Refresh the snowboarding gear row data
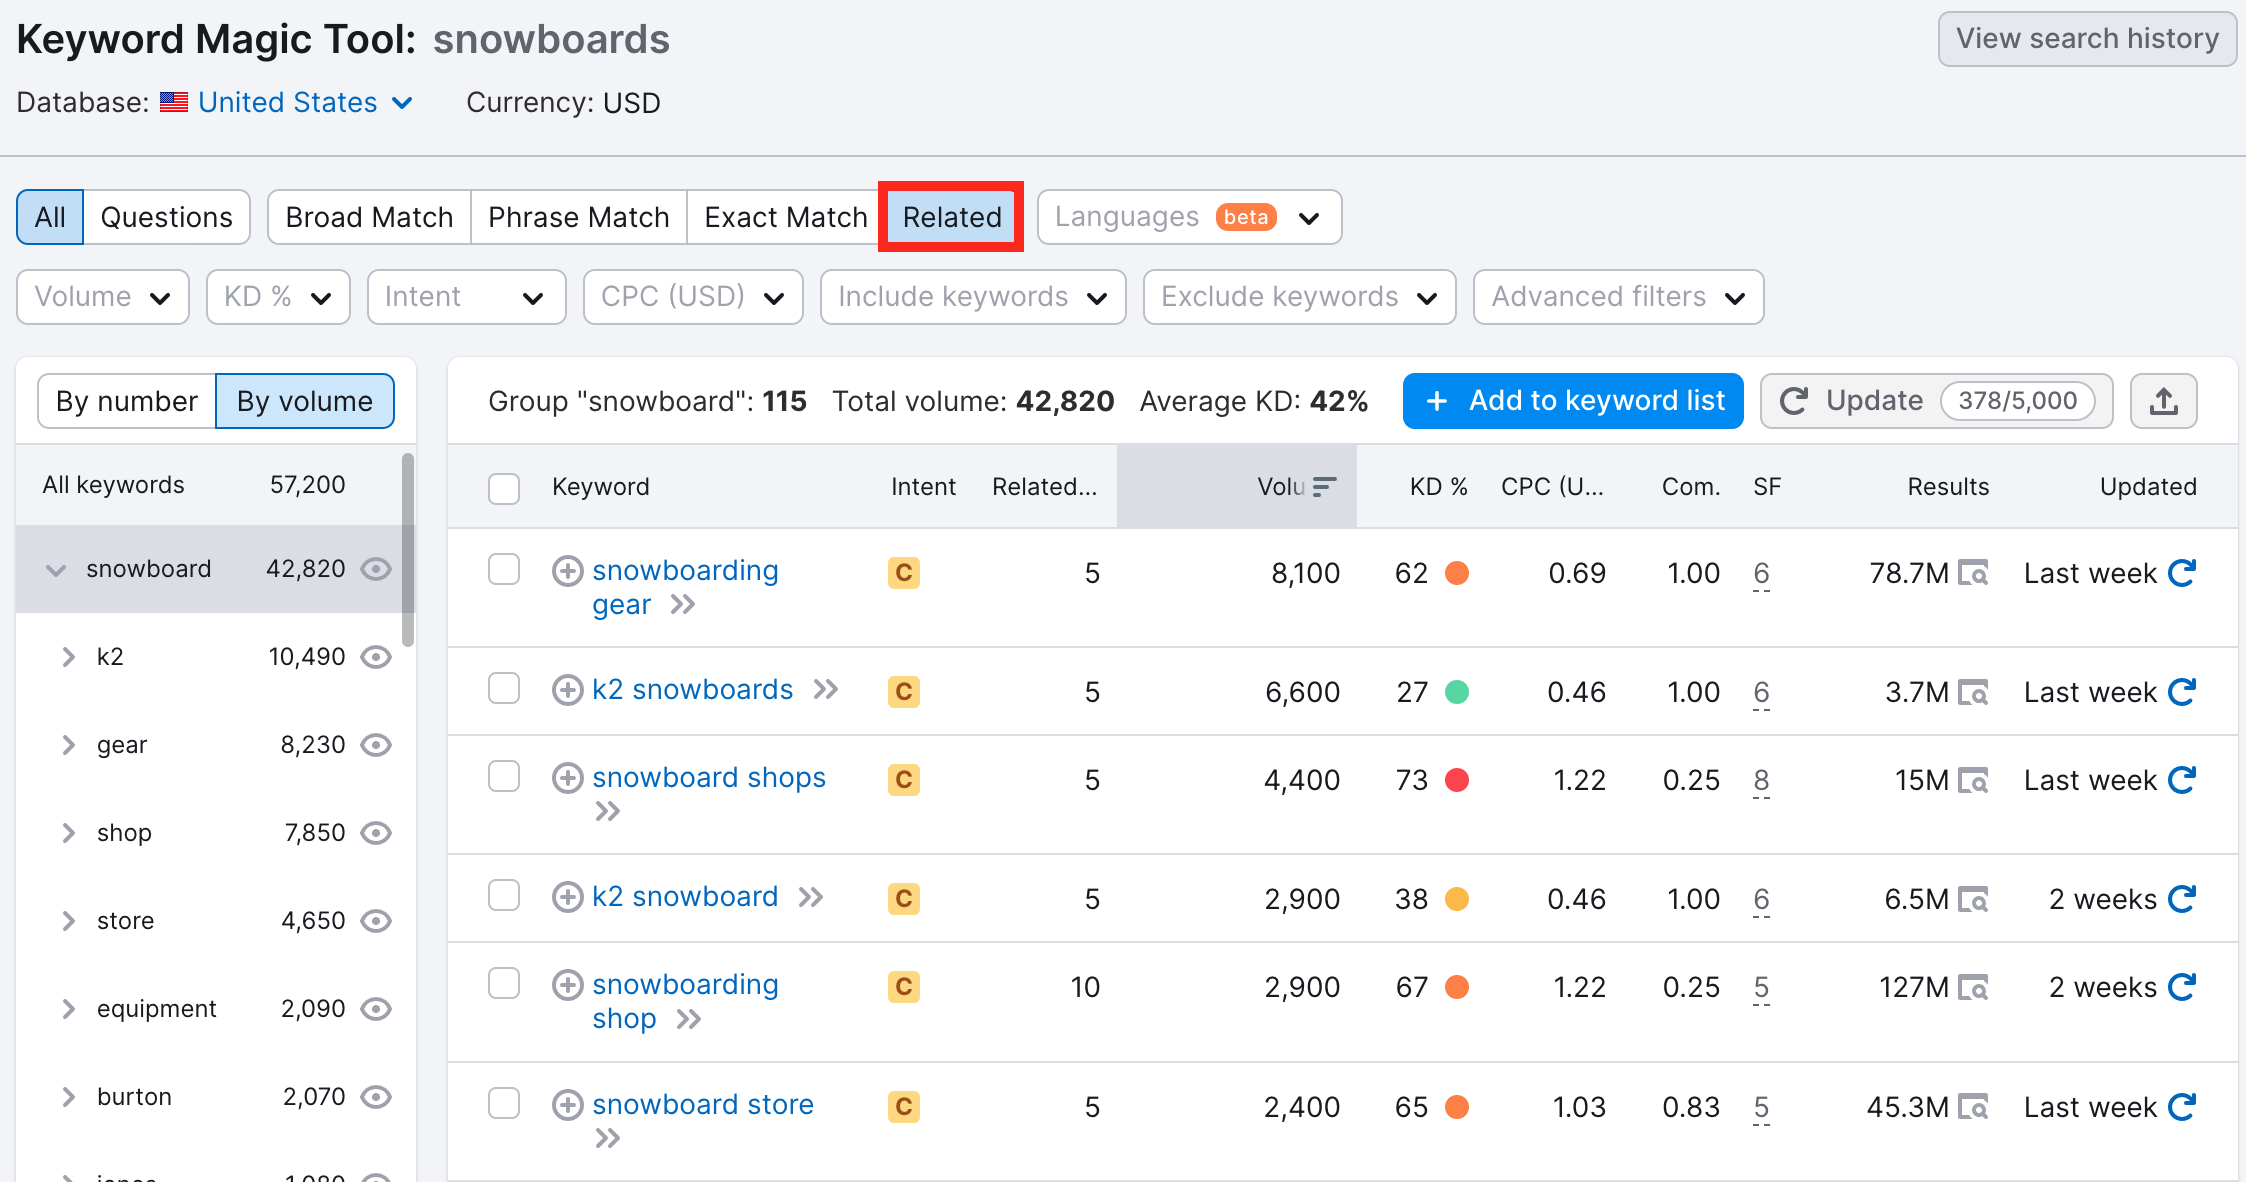The width and height of the screenshot is (2246, 1182). pos(2182,573)
